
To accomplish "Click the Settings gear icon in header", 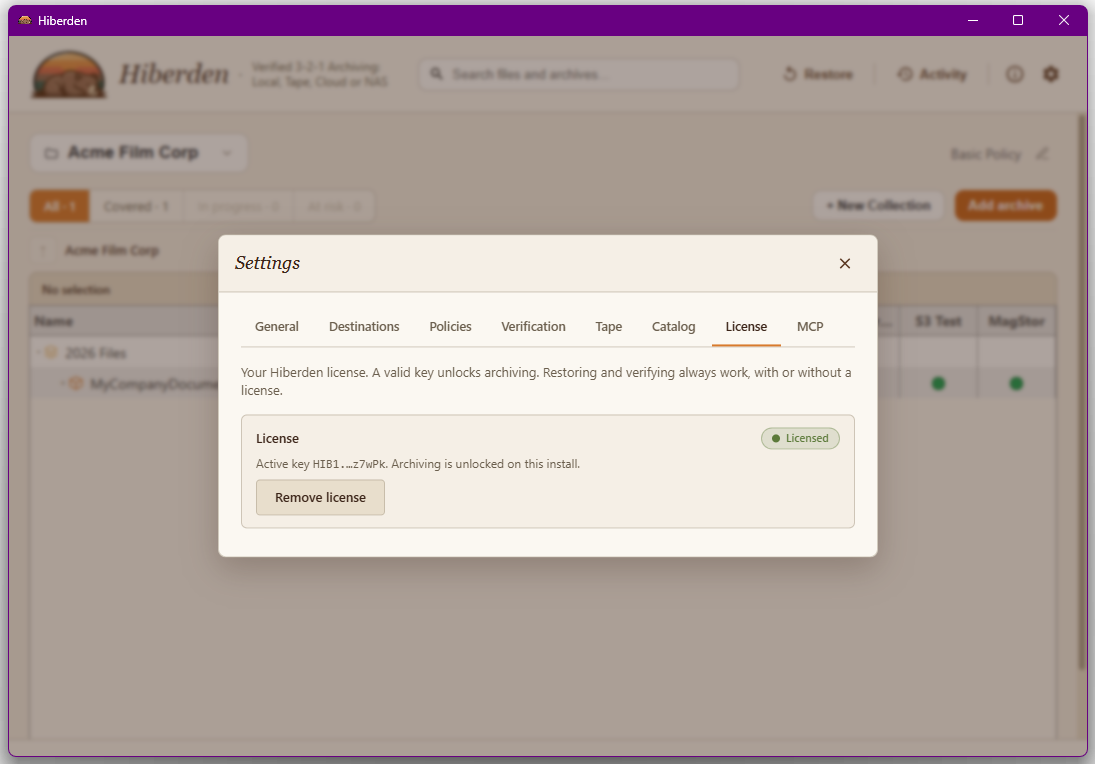I will click(1050, 73).
